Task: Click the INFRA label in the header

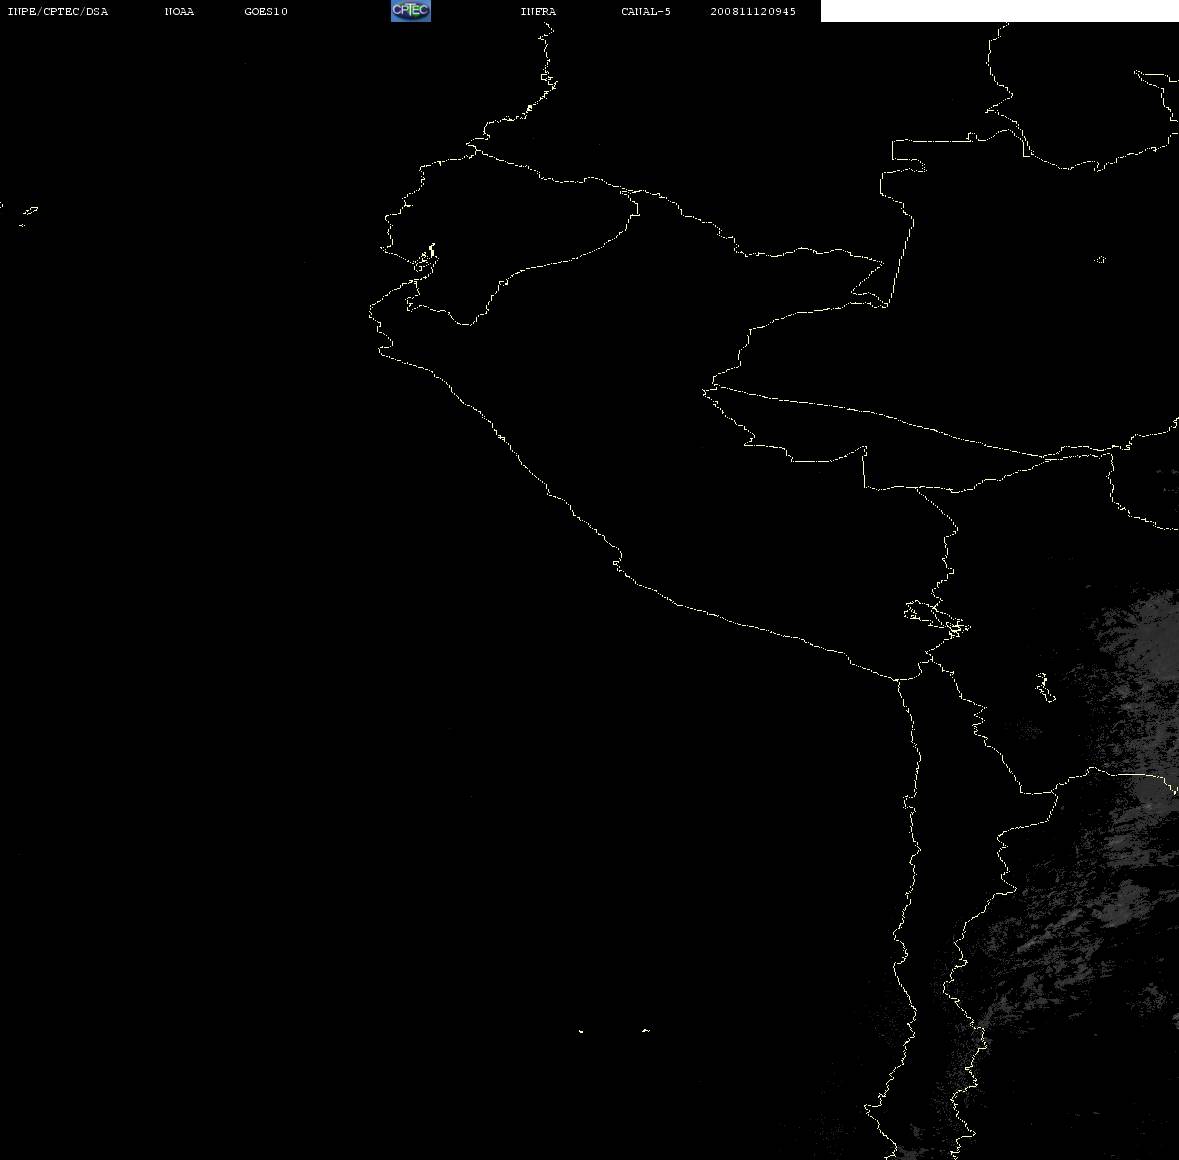Action: [x=538, y=11]
